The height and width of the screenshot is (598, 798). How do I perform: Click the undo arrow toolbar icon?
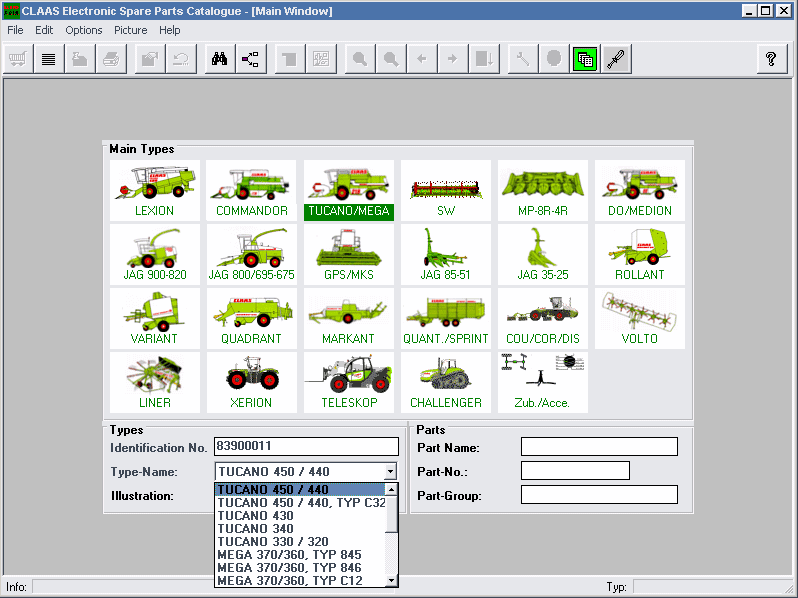(x=181, y=59)
